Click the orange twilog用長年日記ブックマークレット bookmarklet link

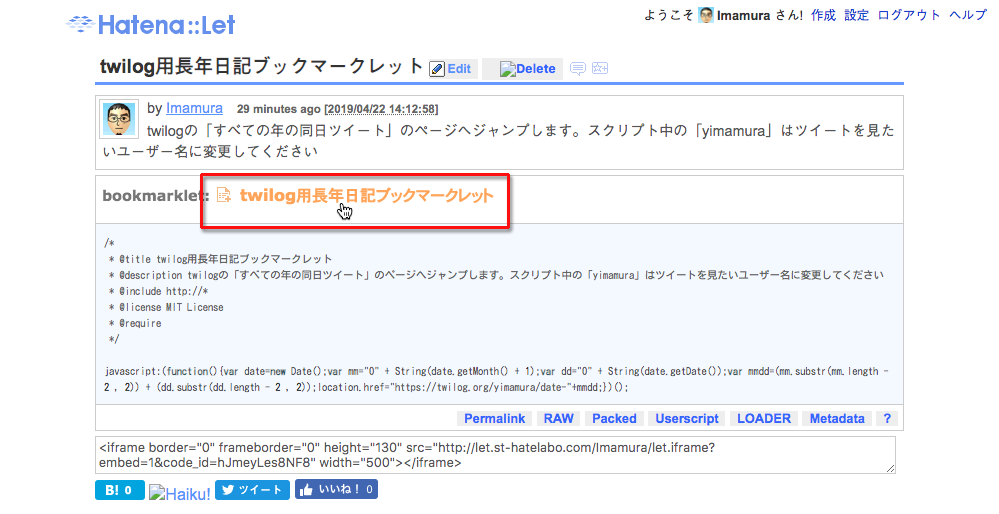[366, 196]
